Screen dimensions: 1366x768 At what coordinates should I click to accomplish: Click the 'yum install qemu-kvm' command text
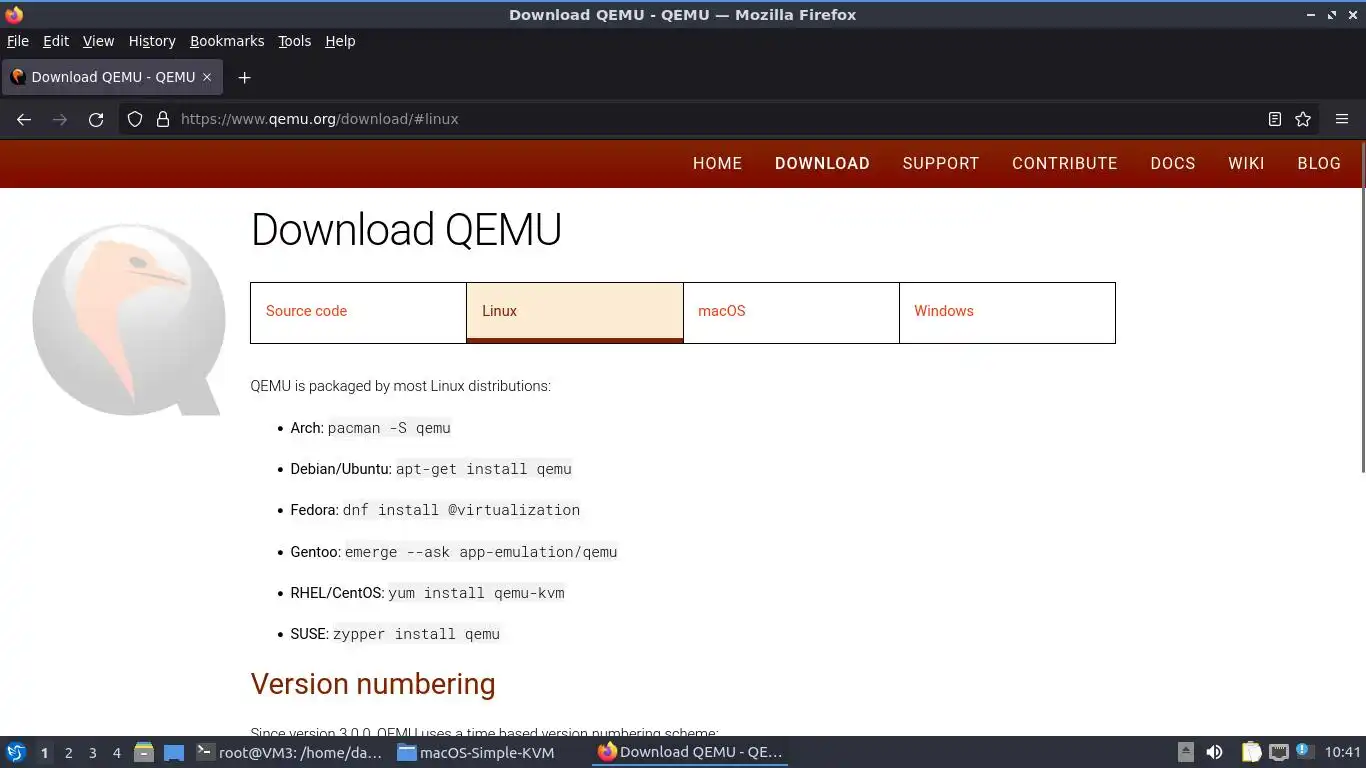pyautogui.click(x=476, y=593)
